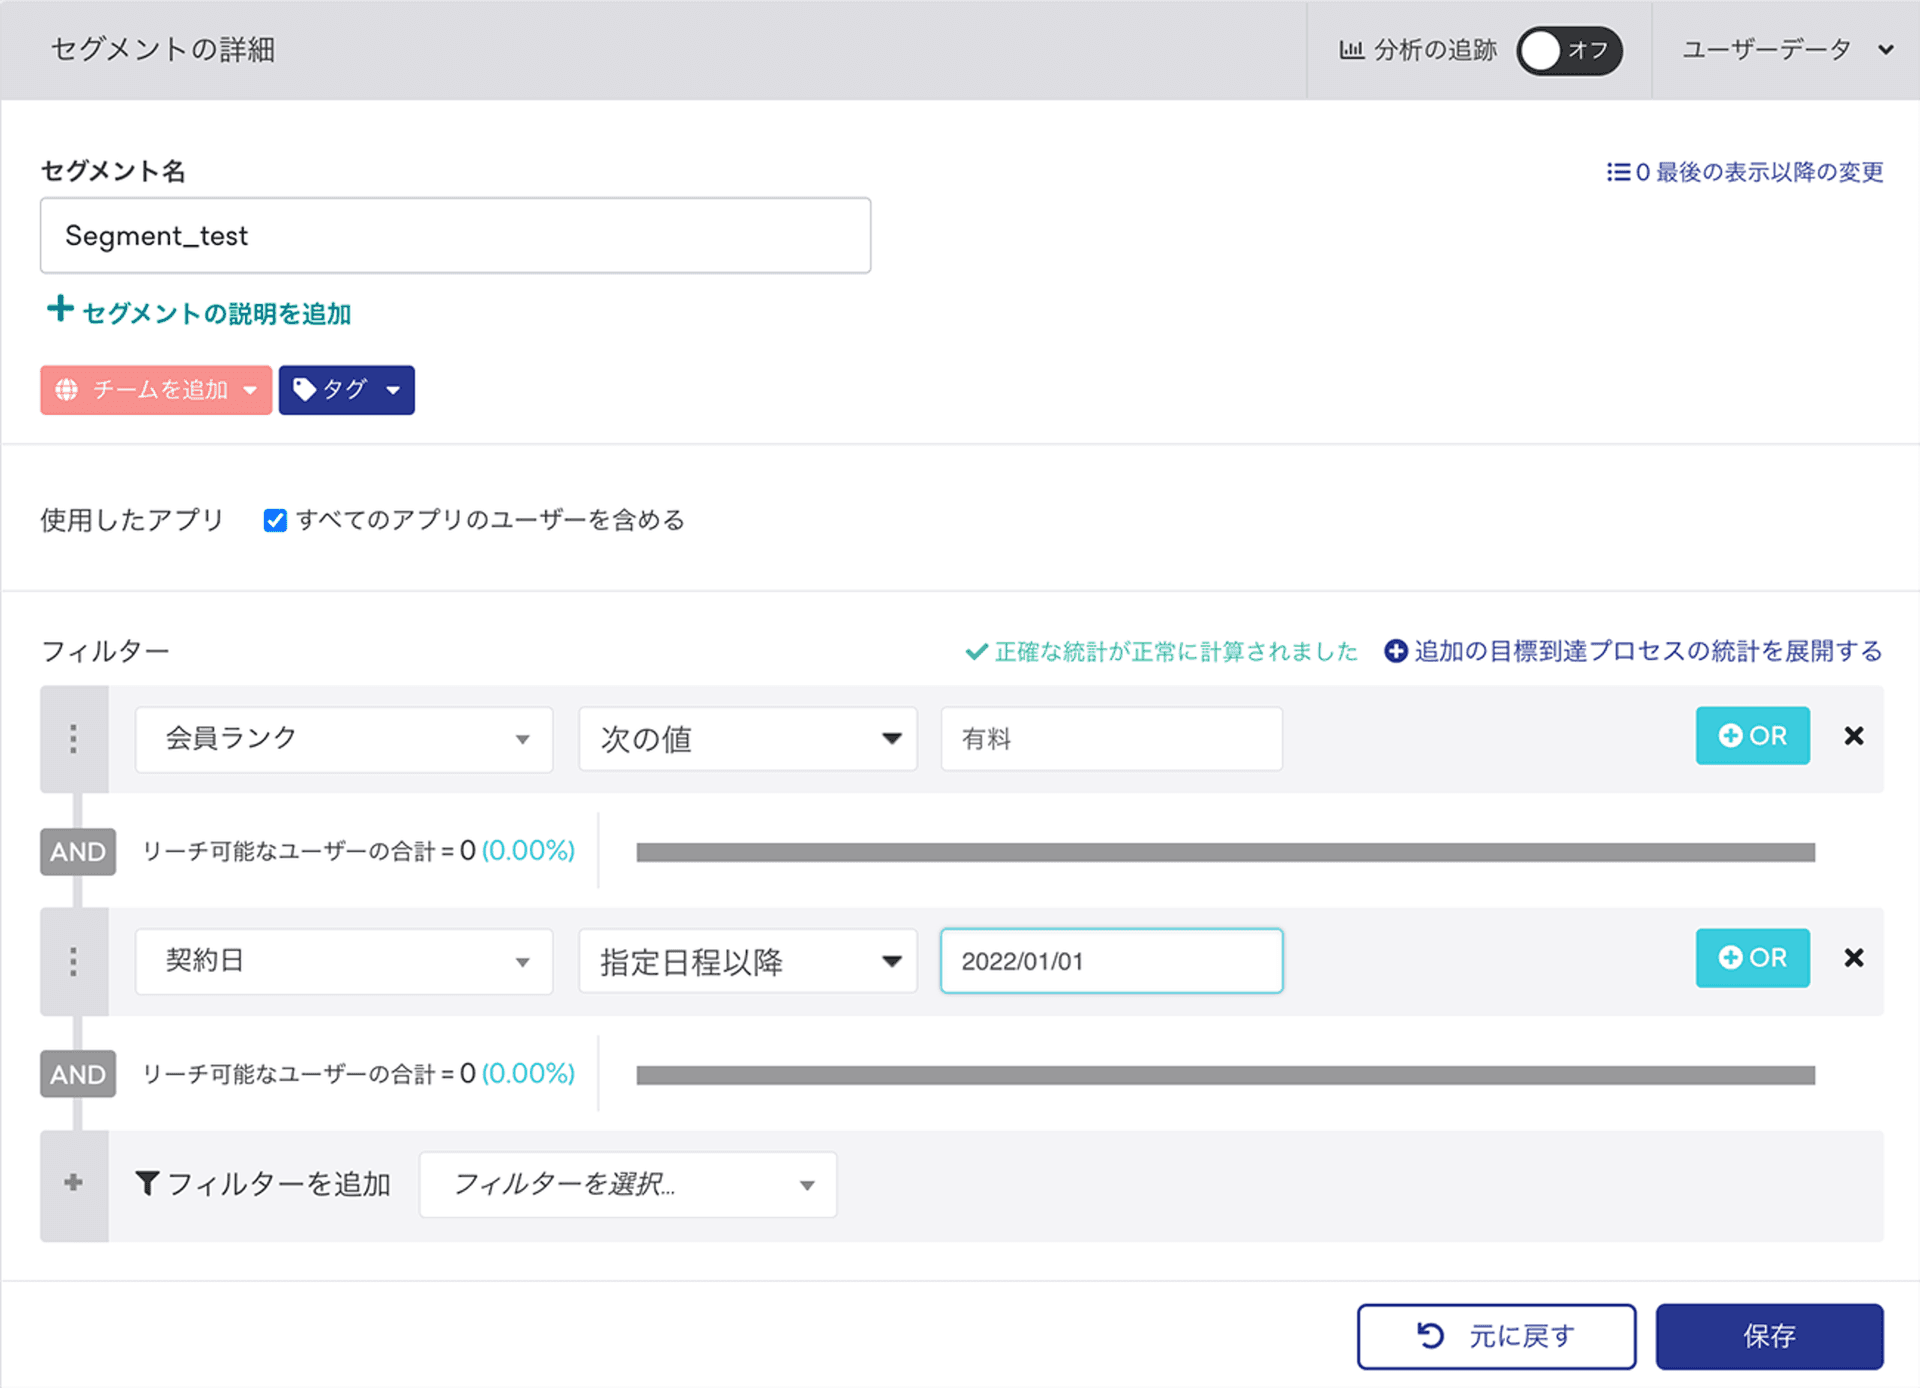Click 元に戻す revert button
Viewport: 1920px width, 1388px height.
[x=1495, y=1336]
